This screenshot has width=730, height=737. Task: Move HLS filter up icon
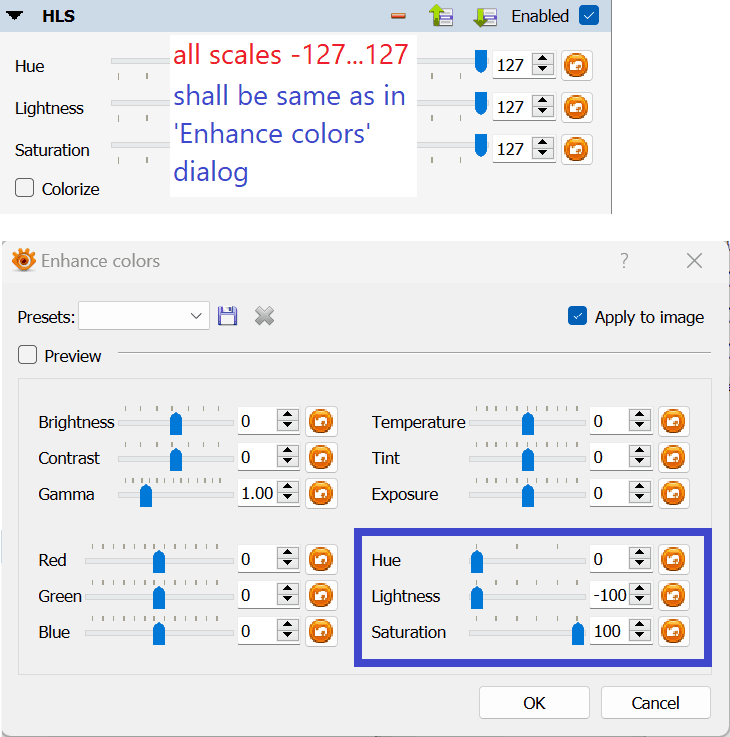click(440, 16)
